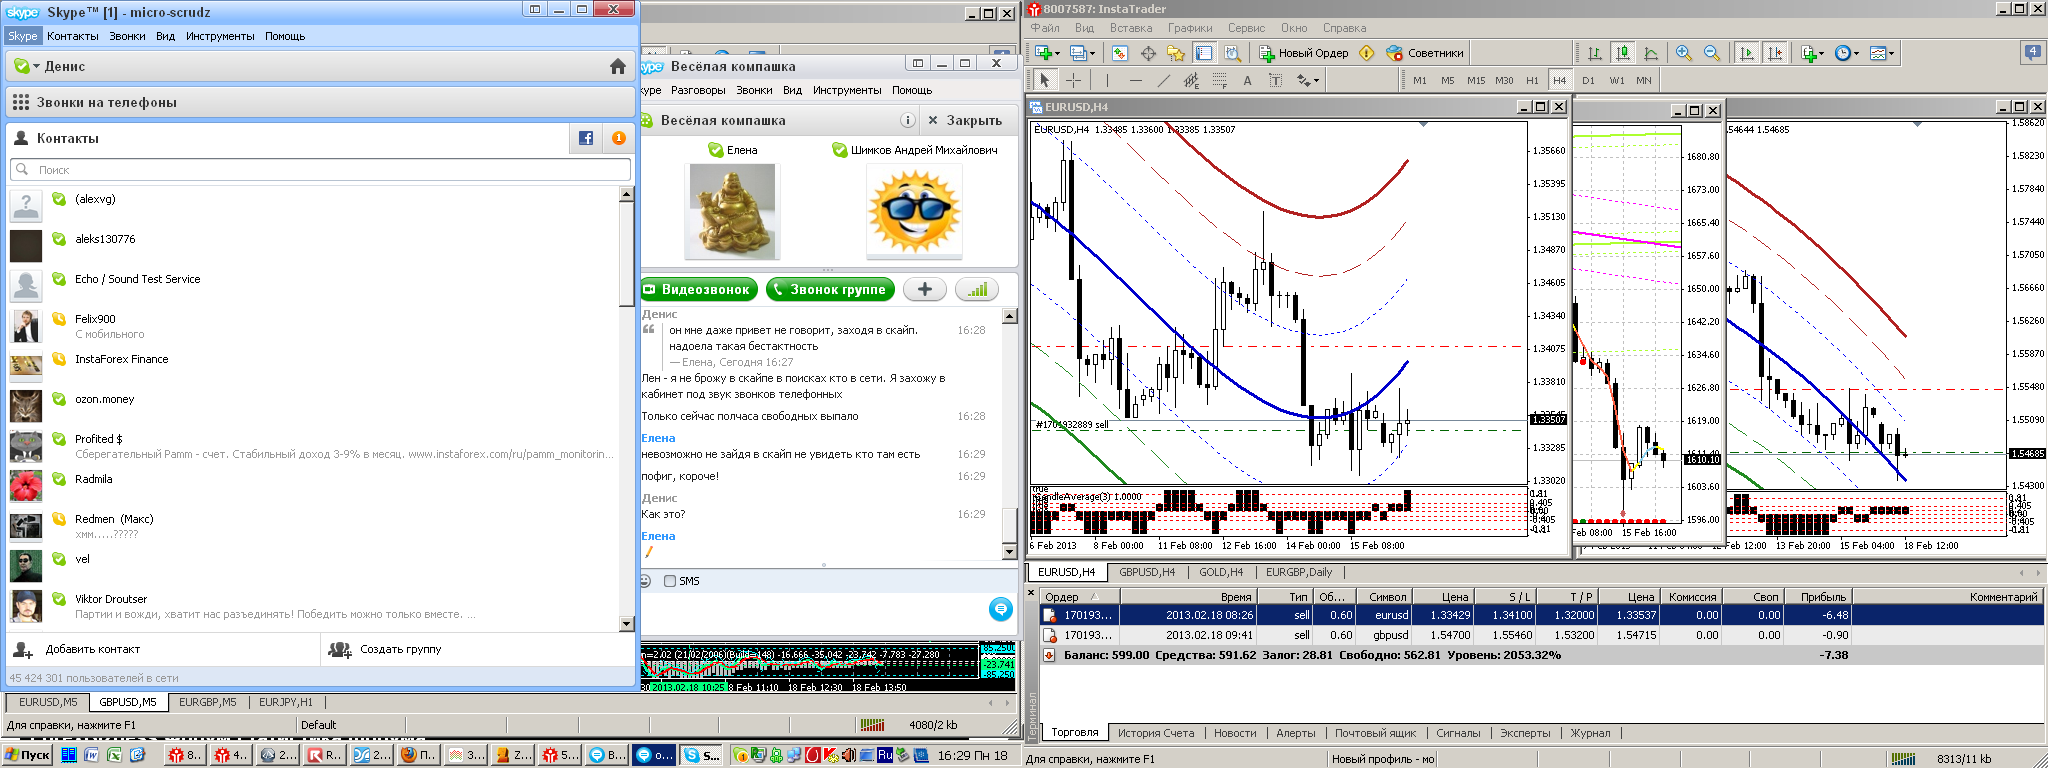This screenshot has height=768, width=2048.
Task: Click the Советники expert advisors button
Action: pos(1425,53)
